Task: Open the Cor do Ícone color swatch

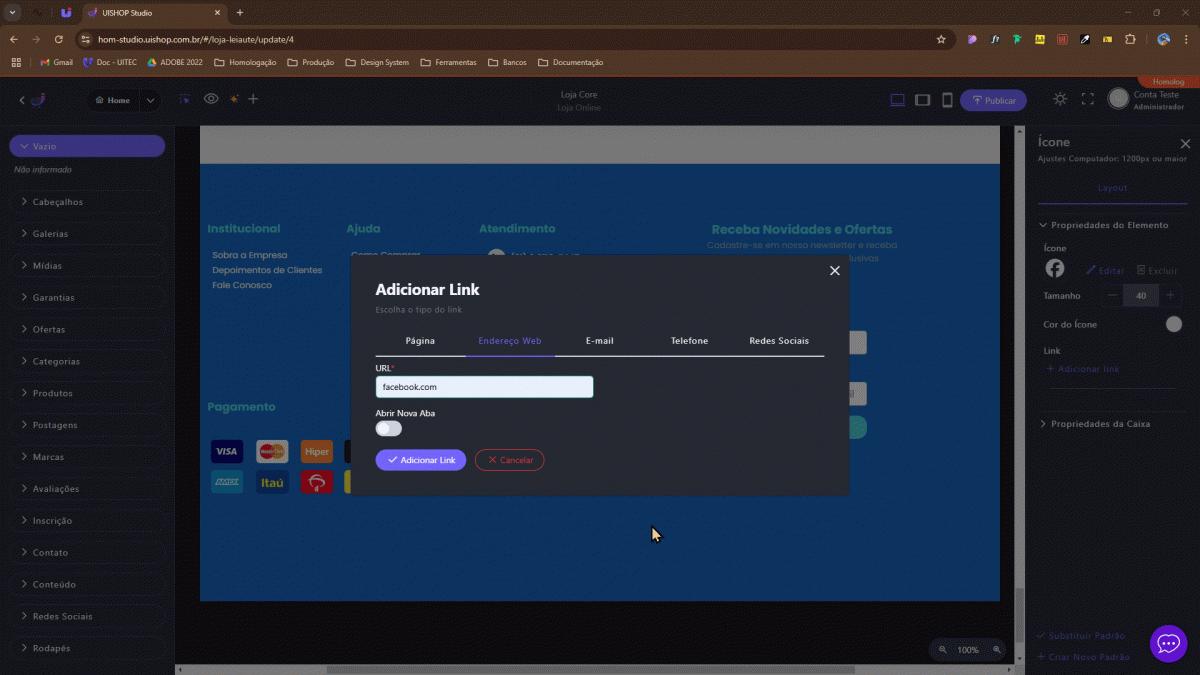Action: coord(1174,324)
